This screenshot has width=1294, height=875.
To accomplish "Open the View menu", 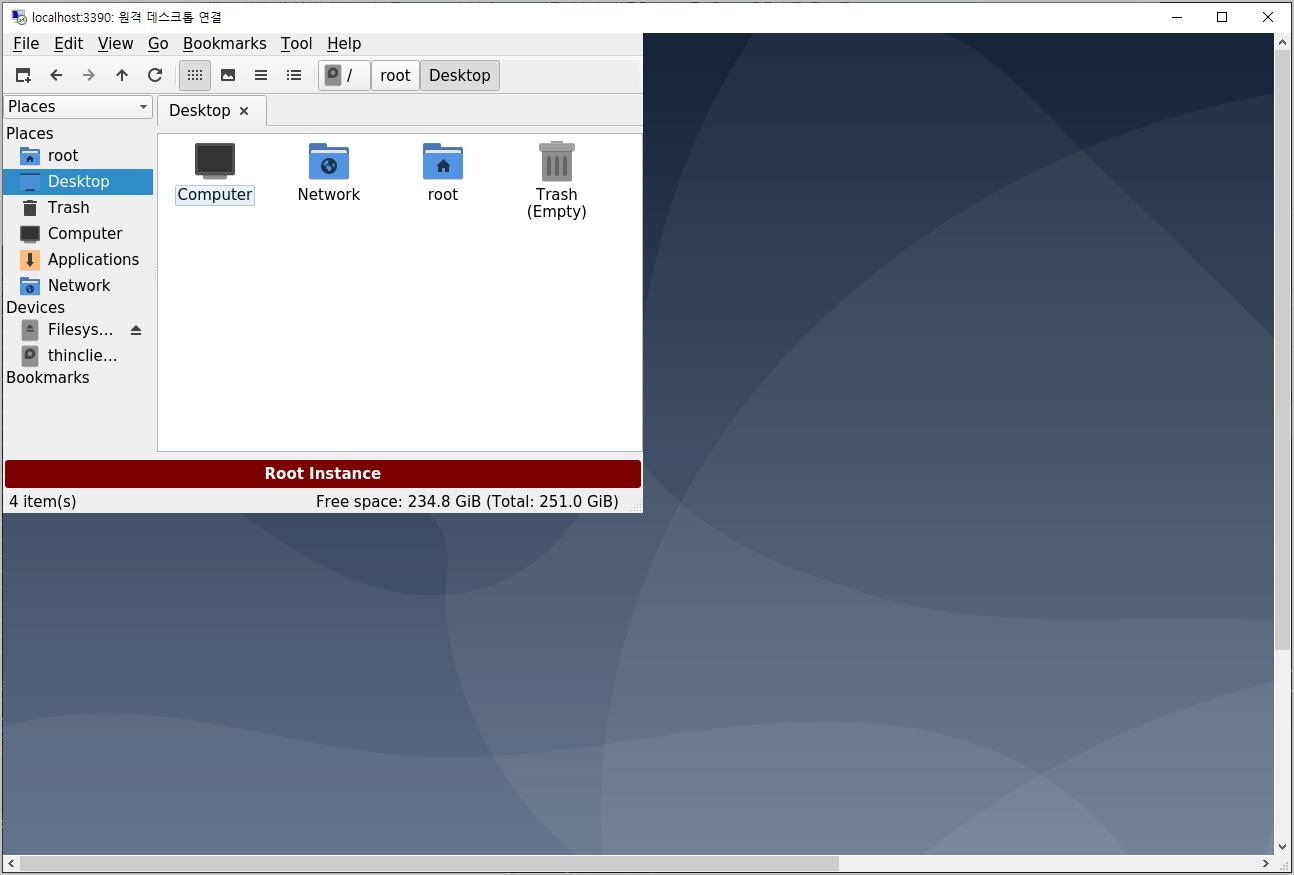I will point(115,43).
